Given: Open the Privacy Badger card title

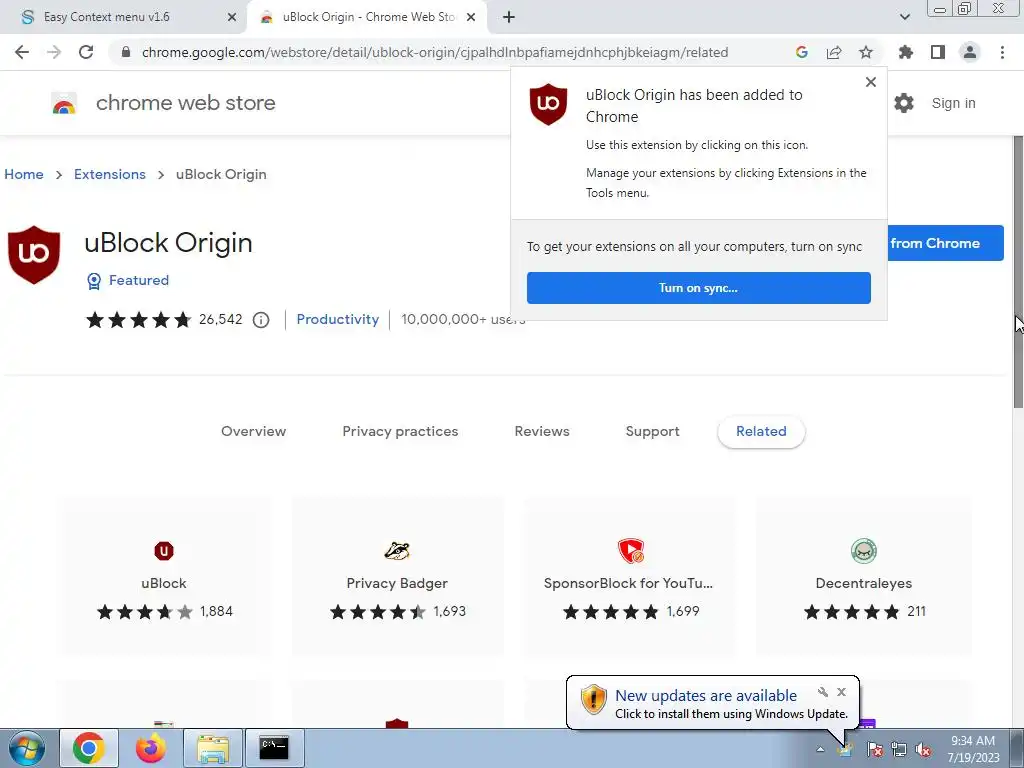Looking at the screenshot, I should 397,583.
